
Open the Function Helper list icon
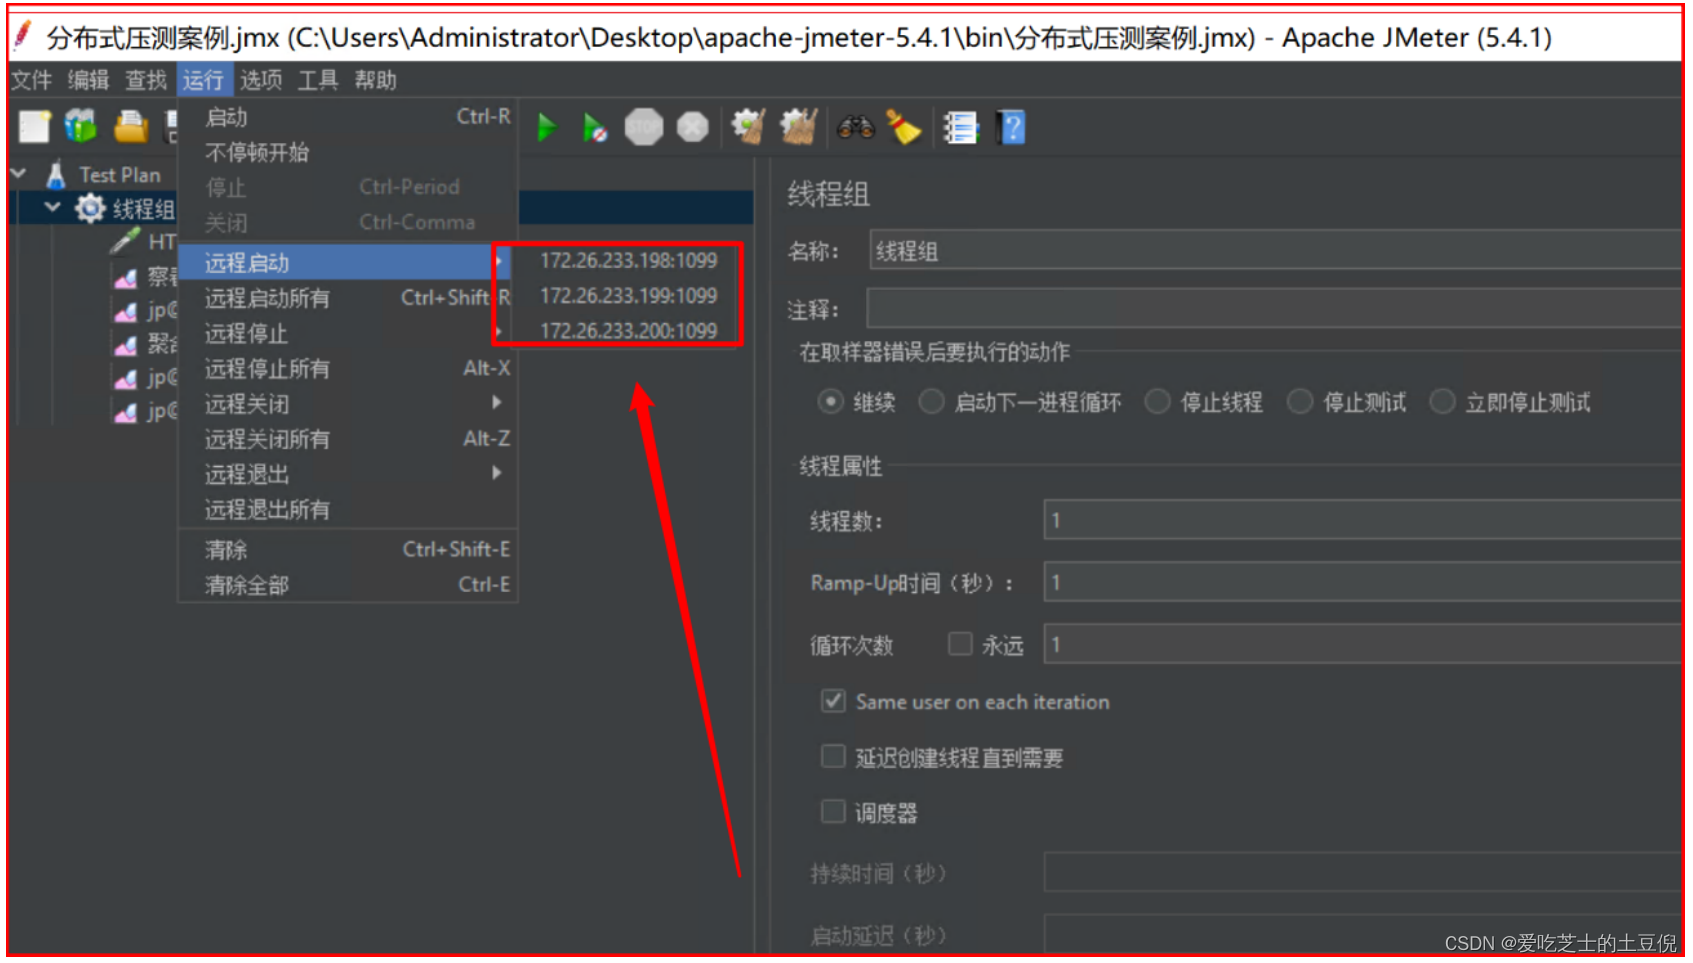coord(960,127)
